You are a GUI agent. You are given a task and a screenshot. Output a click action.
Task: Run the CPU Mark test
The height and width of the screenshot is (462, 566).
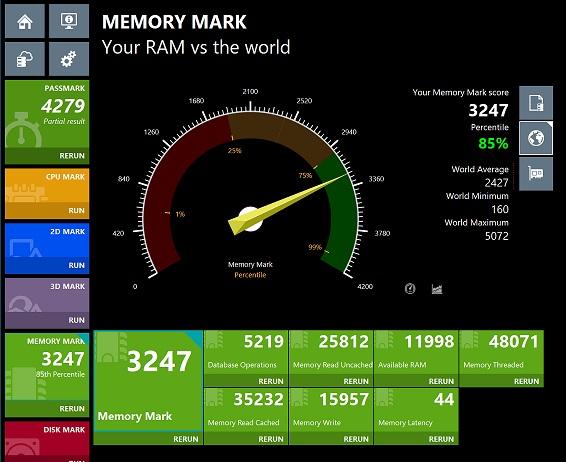[x=76, y=210]
